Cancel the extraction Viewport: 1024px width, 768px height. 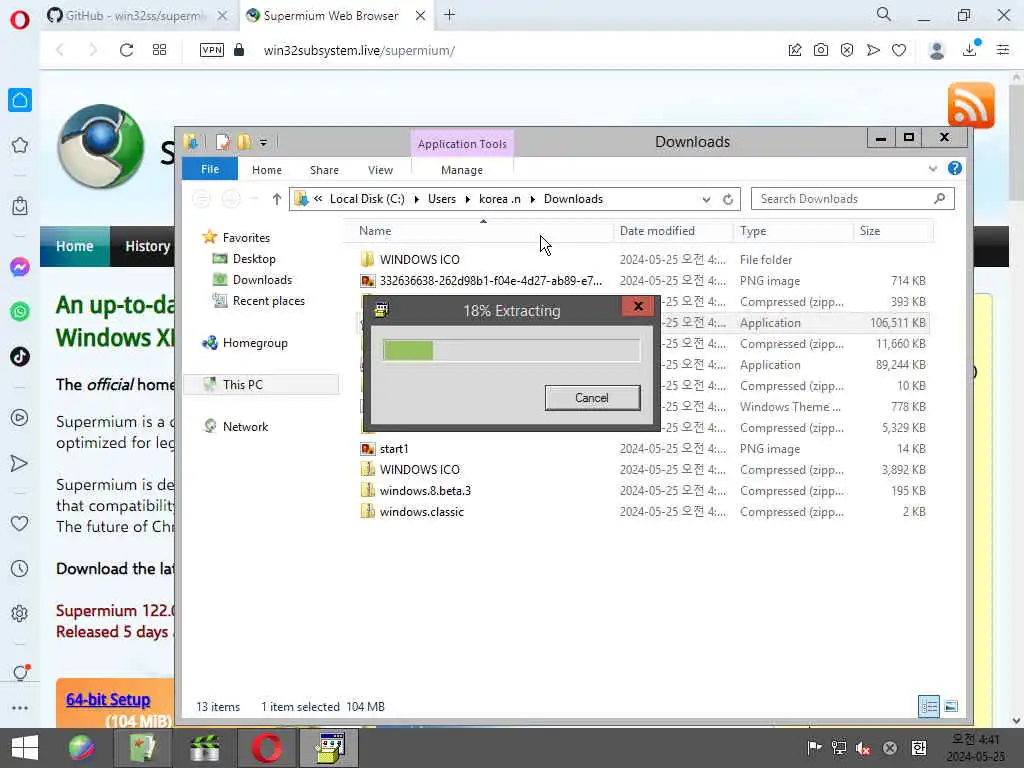click(x=592, y=398)
